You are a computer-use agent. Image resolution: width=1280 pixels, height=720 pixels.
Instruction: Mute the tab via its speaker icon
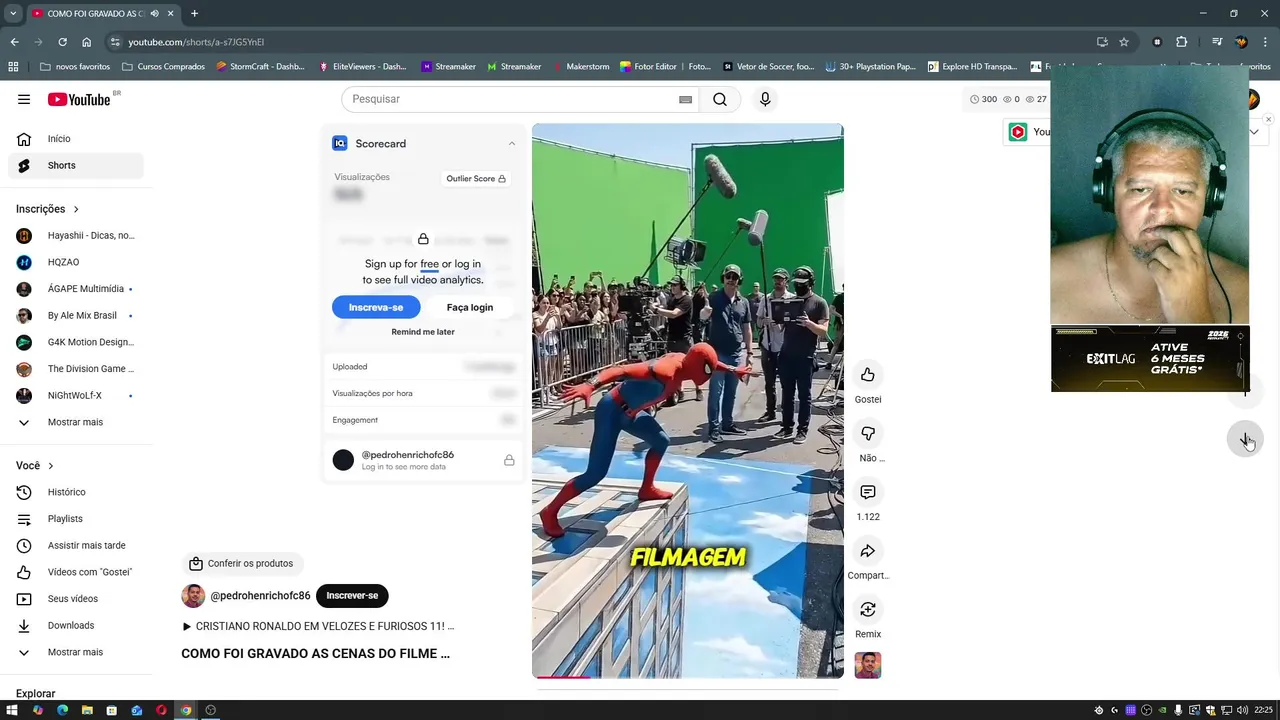click(154, 14)
